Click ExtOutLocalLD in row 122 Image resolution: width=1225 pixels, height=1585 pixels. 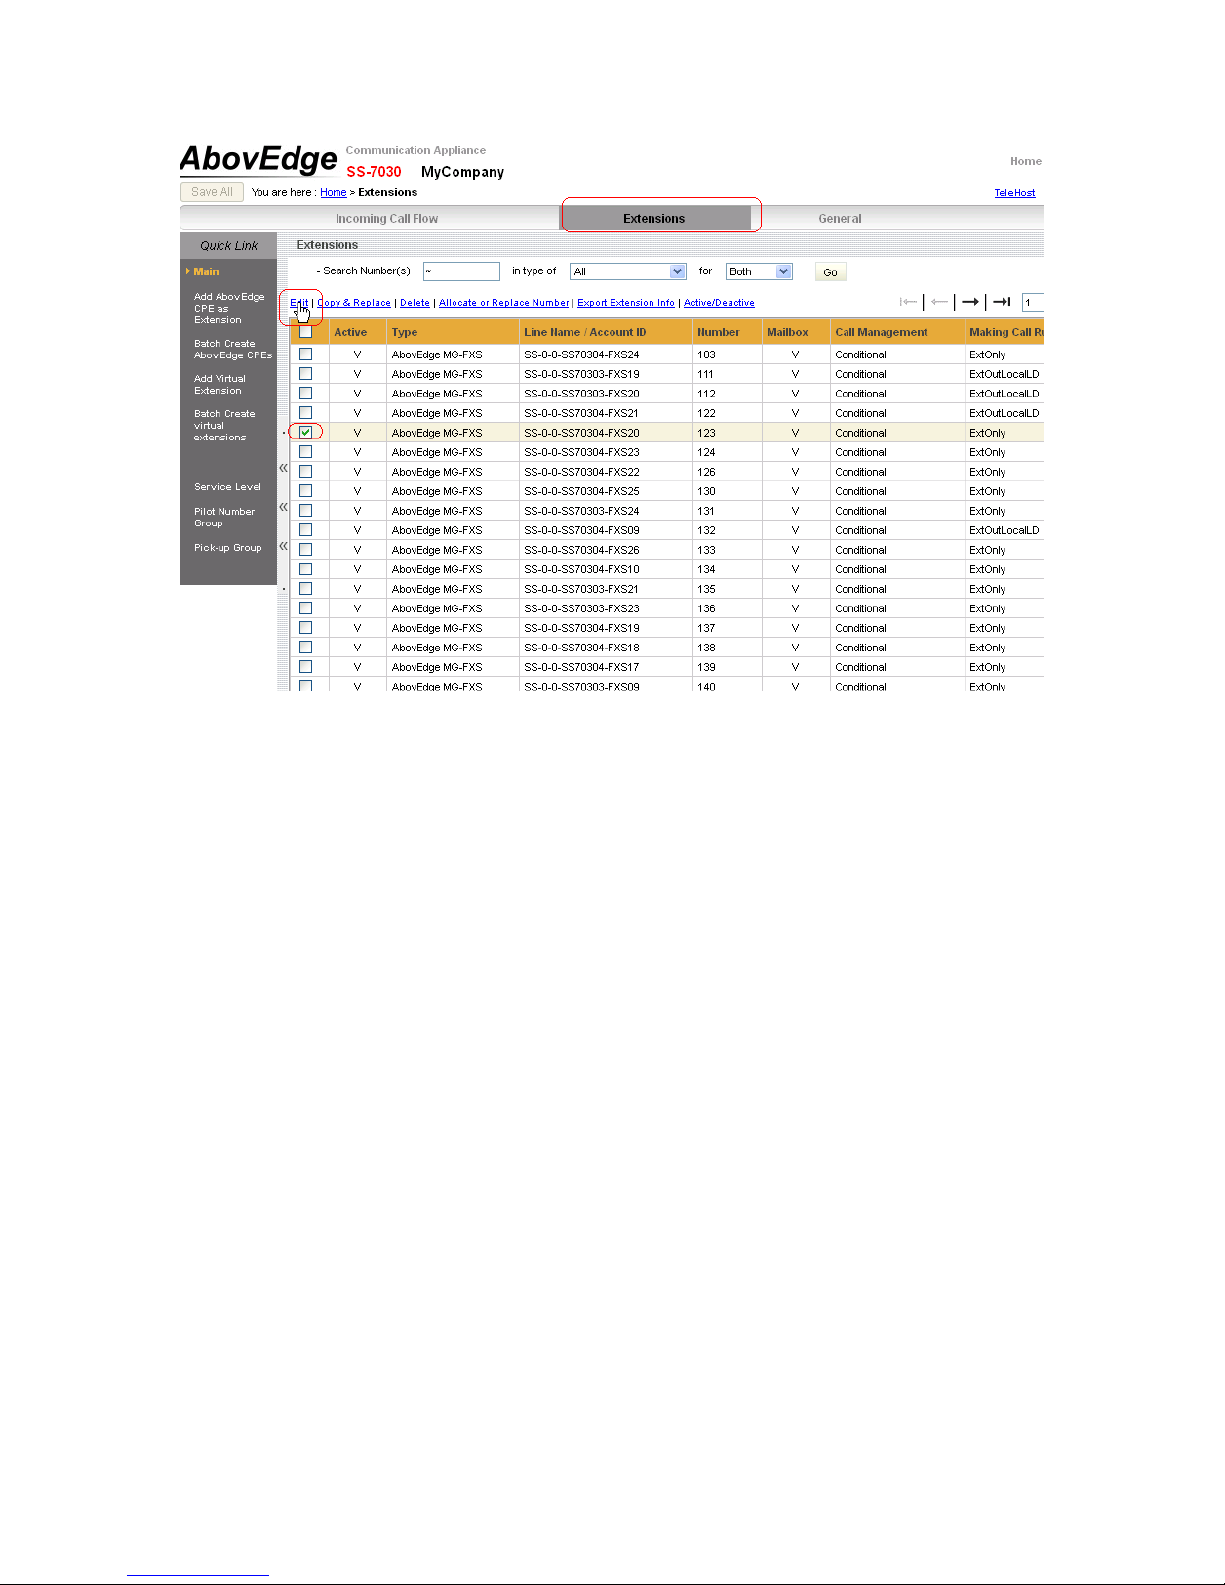[x=1004, y=413]
